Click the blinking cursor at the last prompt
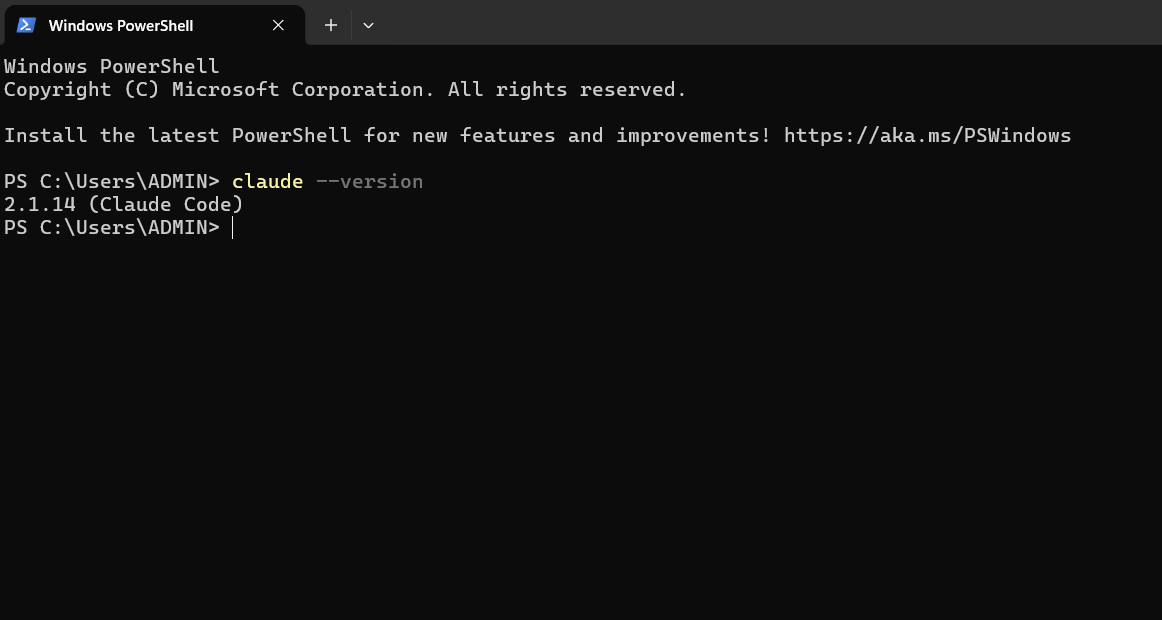1162x620 pixels. [232, 228]
